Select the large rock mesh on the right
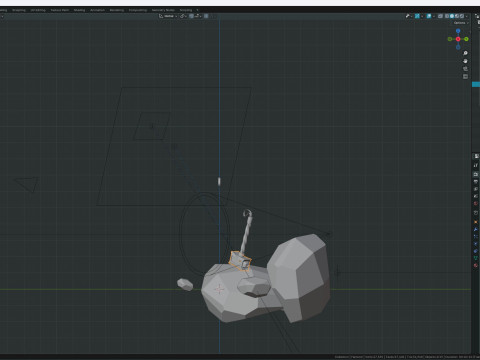 click(x=300, y=277)
